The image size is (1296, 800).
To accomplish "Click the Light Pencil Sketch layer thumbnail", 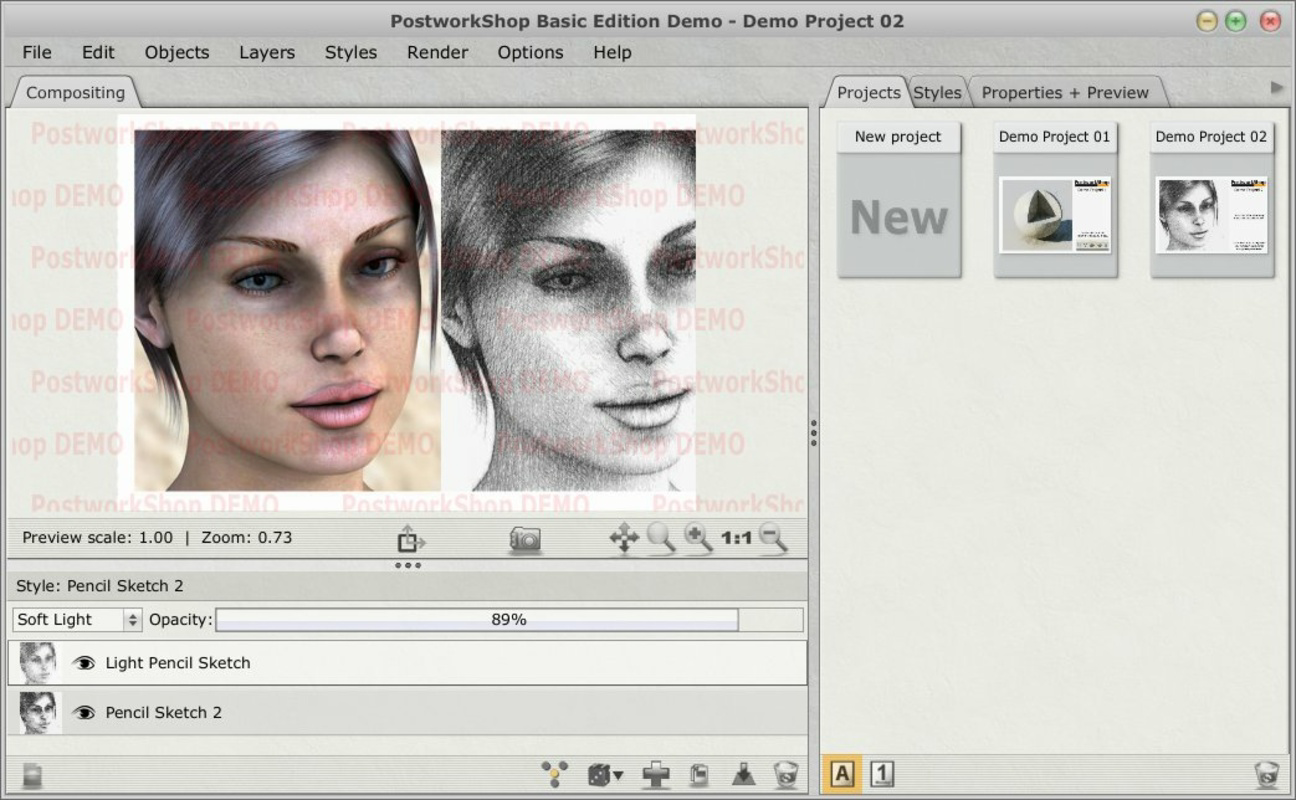I will [x=38, y=662].
